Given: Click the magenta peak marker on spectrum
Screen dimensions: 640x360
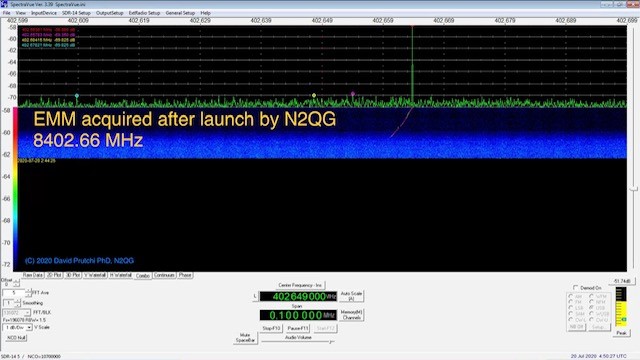Looking at the screenshot, I should click(353, 94).
